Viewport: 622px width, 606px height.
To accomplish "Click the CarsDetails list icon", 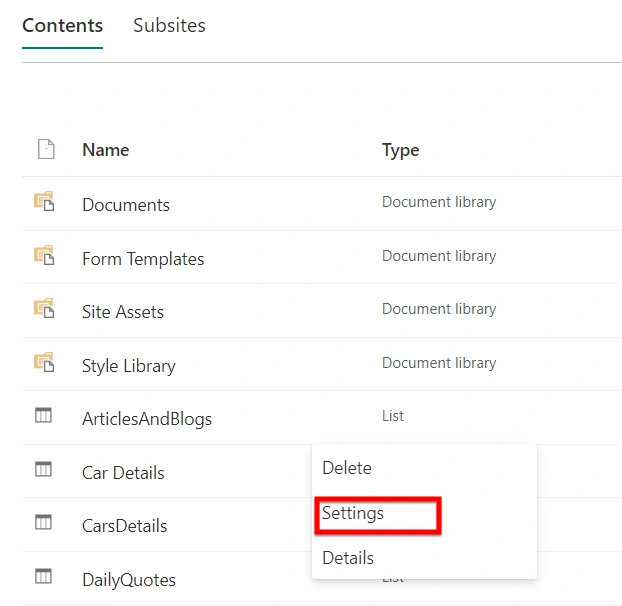I will (x=43, y=522).
